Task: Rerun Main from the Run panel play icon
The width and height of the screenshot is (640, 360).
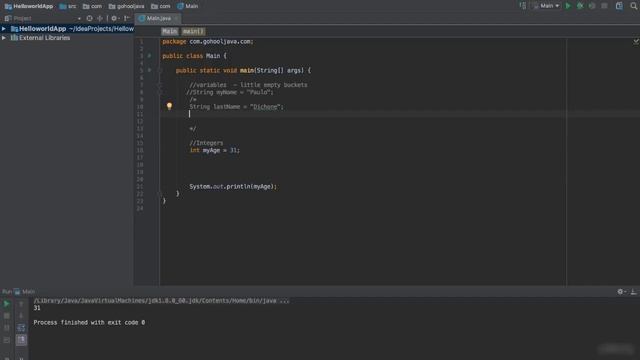Action: click(7, 304)
